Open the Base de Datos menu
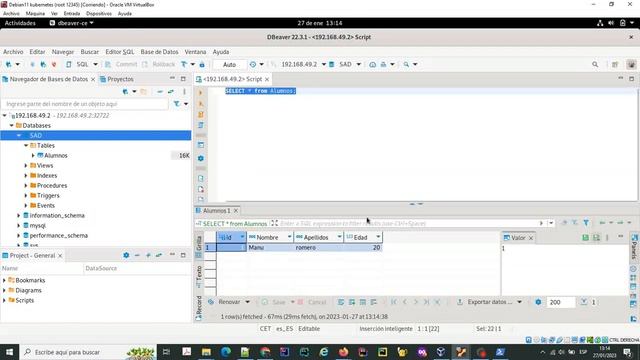640x360 pixels. coord(159,52)
